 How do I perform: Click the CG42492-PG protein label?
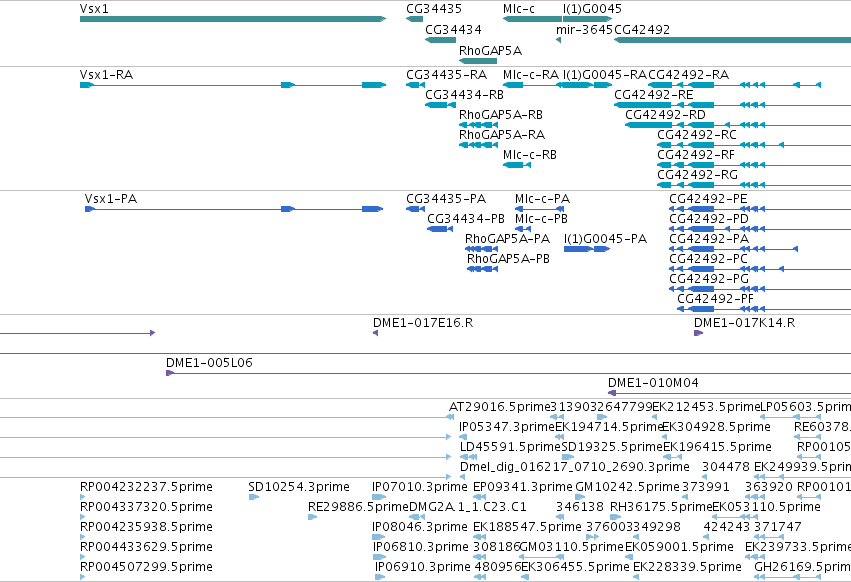coord(708,279)
